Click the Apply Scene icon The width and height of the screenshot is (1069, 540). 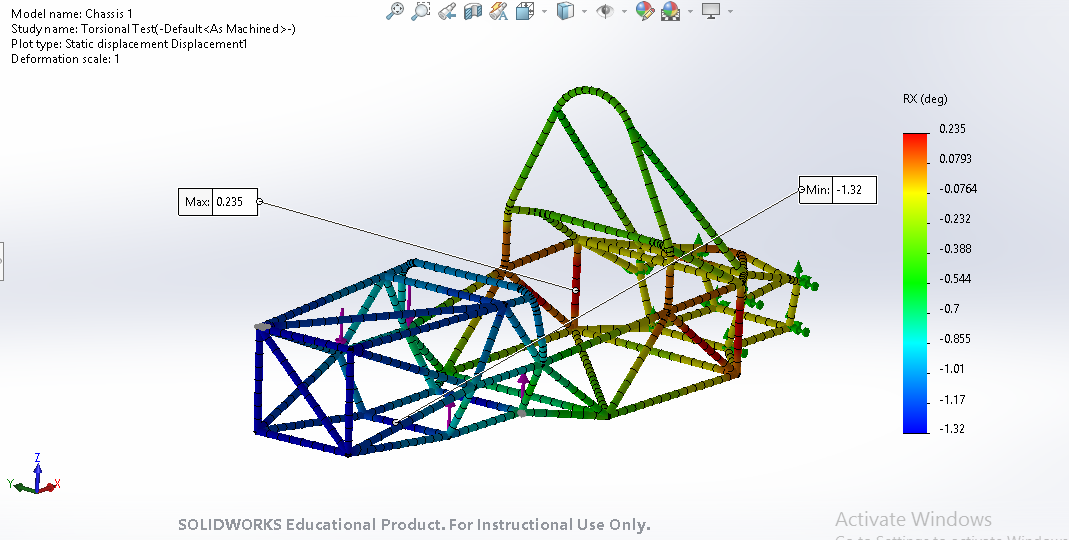coord(671,11)
